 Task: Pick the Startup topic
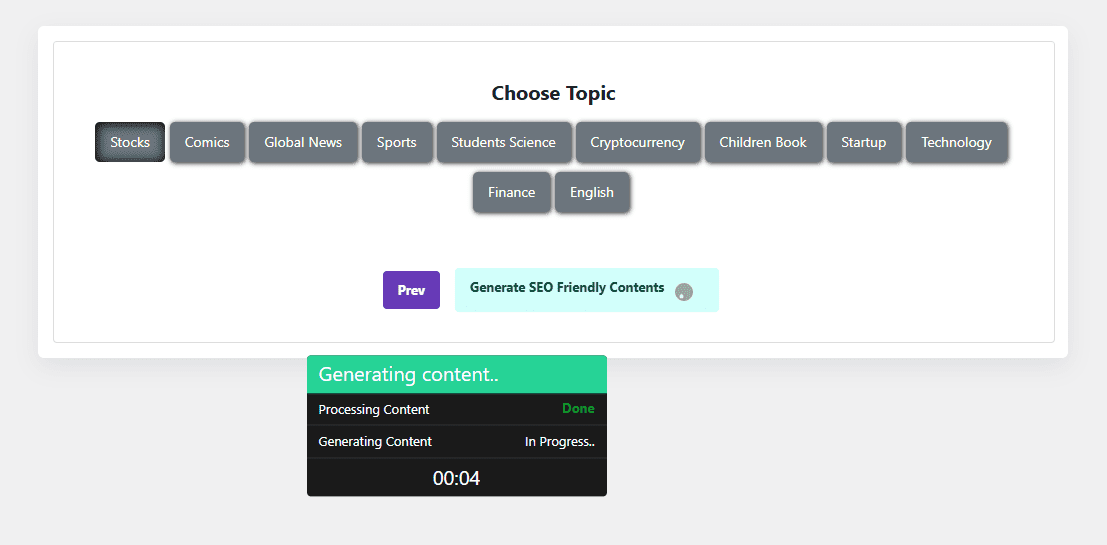(x=863, y=142)
